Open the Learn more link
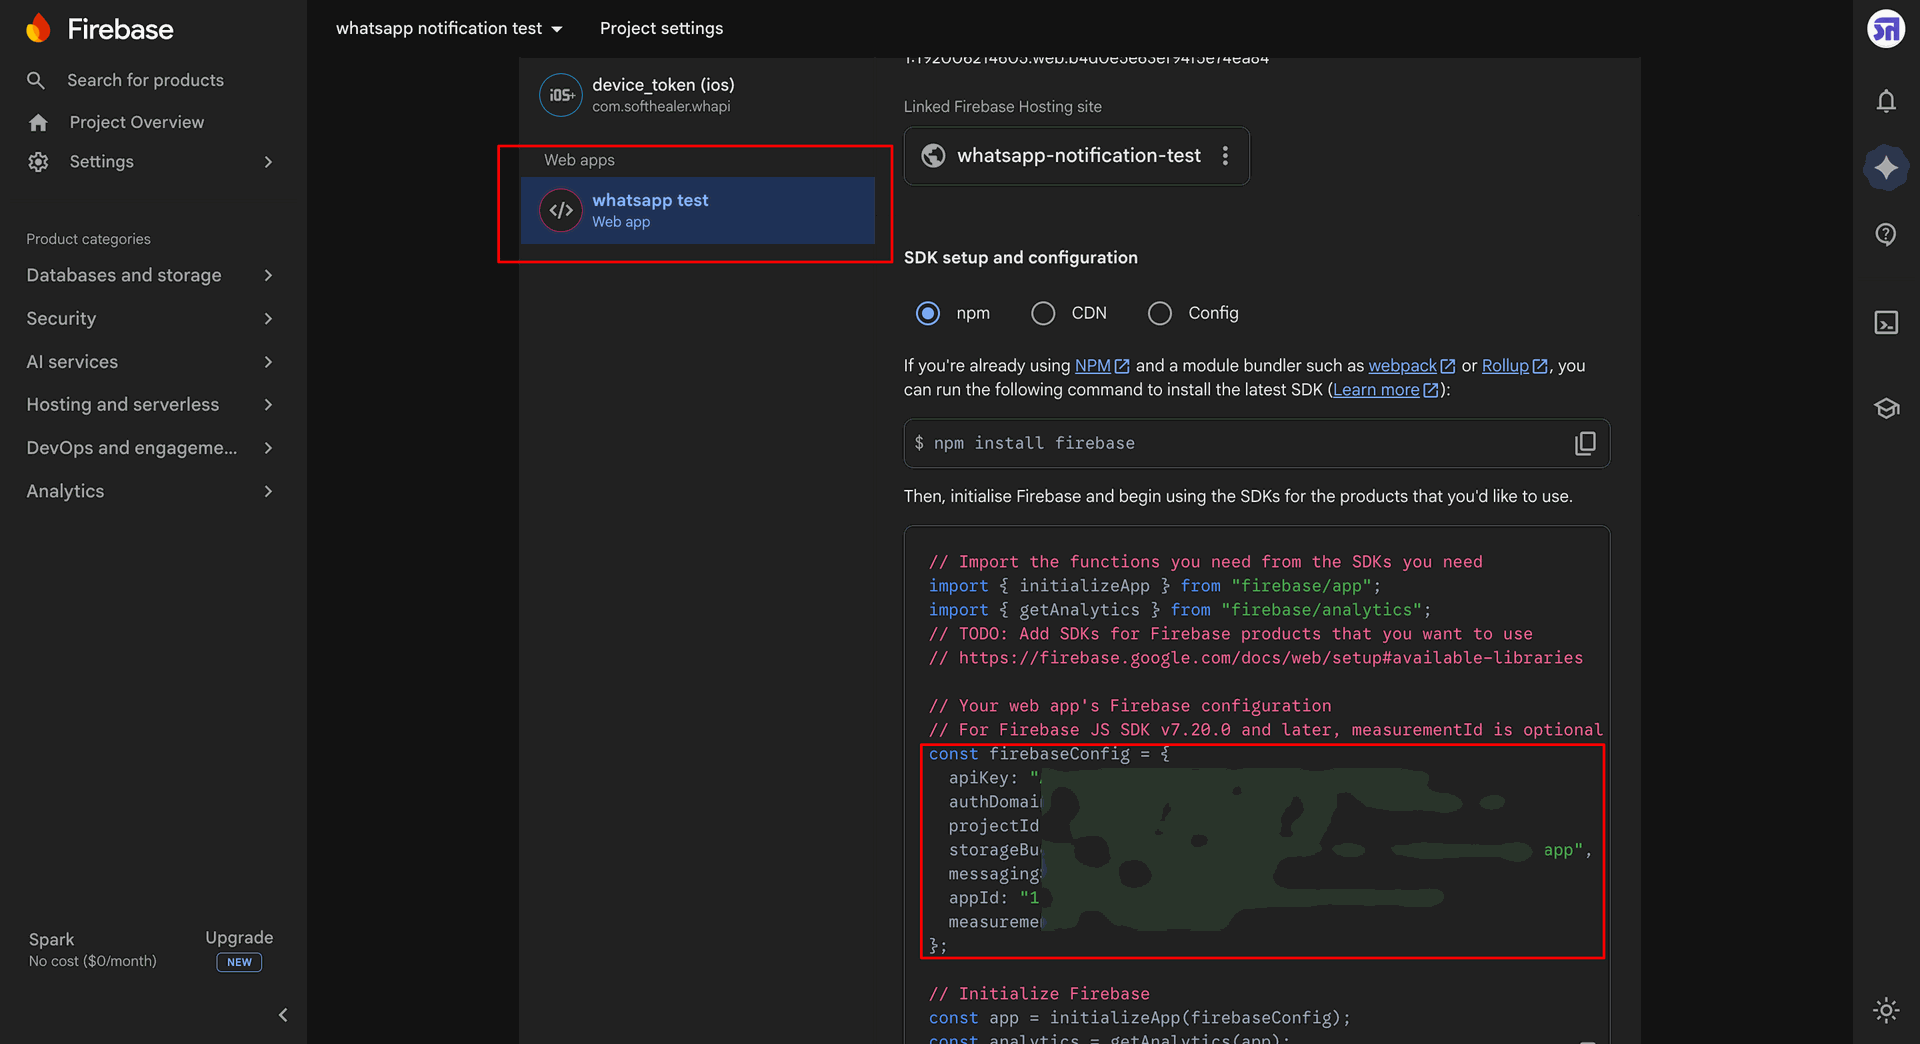Image resolution: width=1920 pixels, height=1044 pixels. click(1385, 390)
